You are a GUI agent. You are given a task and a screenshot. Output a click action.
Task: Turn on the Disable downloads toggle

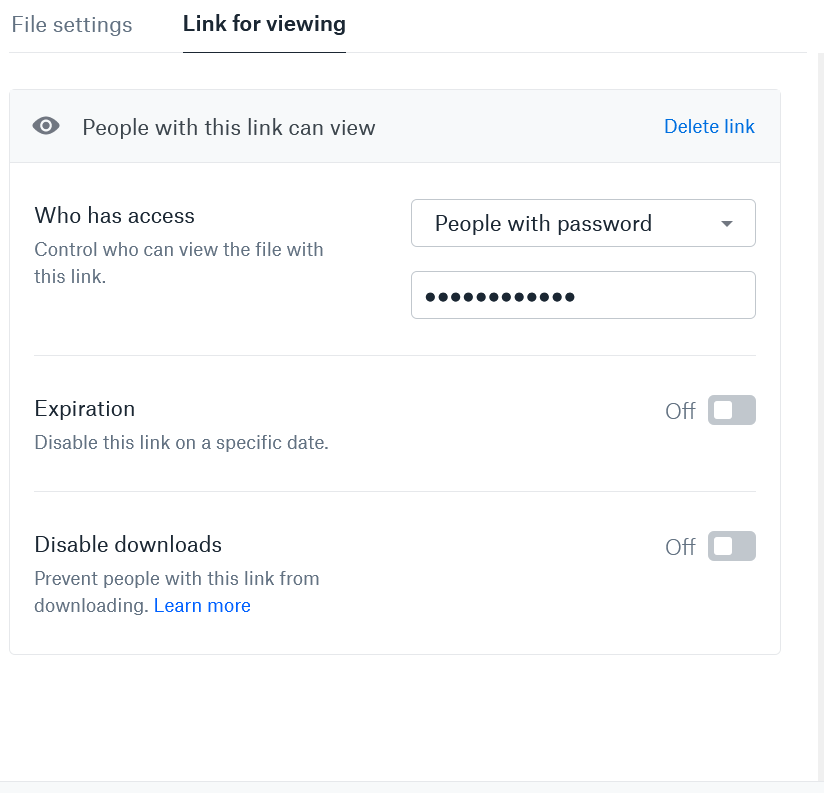[731, 546]
